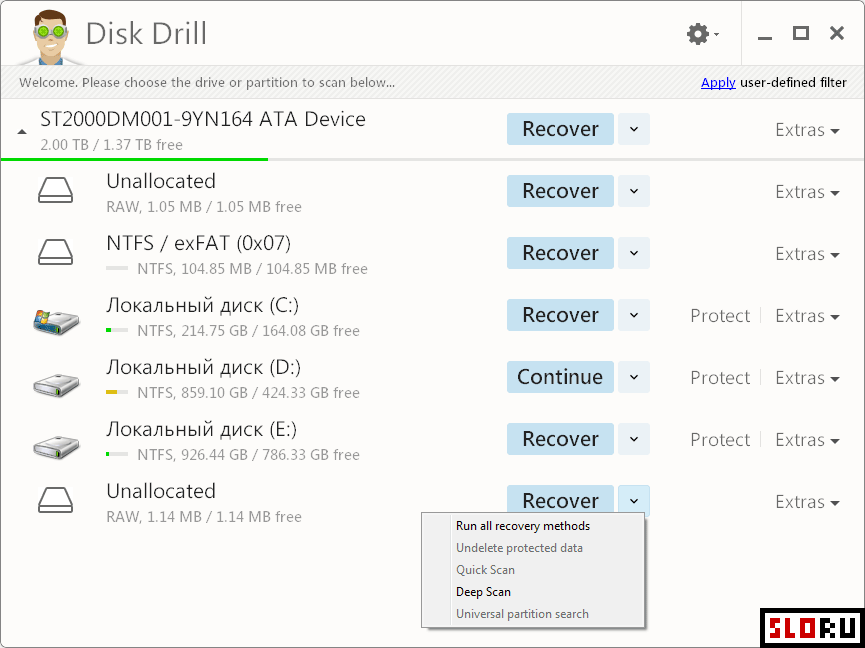This screenshot has width=865, height=648.
Task: Enable Protect for Local disk C:
Action: (x=720, y=315)
